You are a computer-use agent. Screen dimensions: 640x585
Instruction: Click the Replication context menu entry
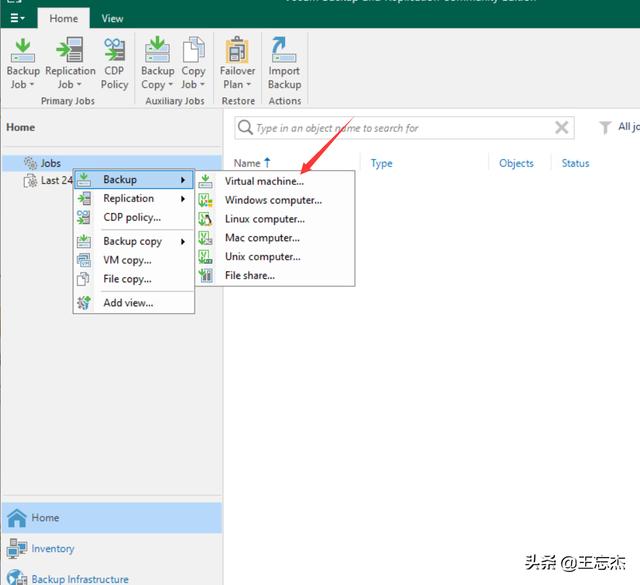[133, 198]
